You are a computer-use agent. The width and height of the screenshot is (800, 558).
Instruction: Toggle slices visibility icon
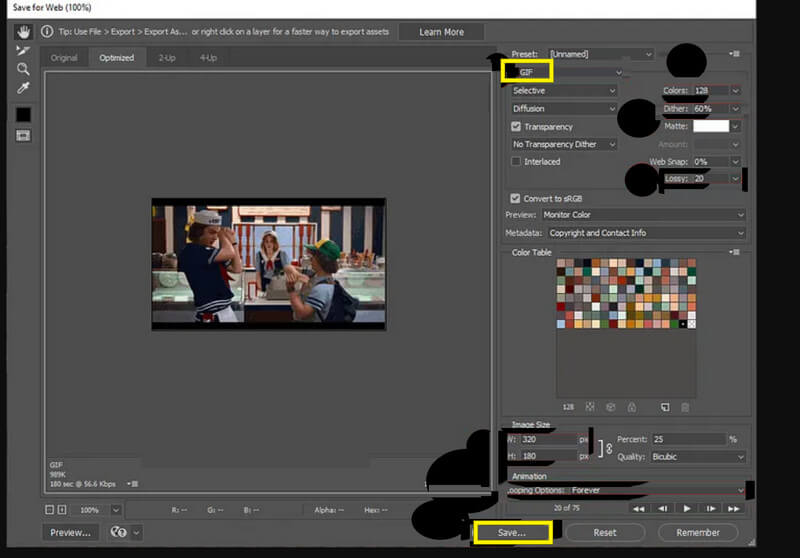23,136
